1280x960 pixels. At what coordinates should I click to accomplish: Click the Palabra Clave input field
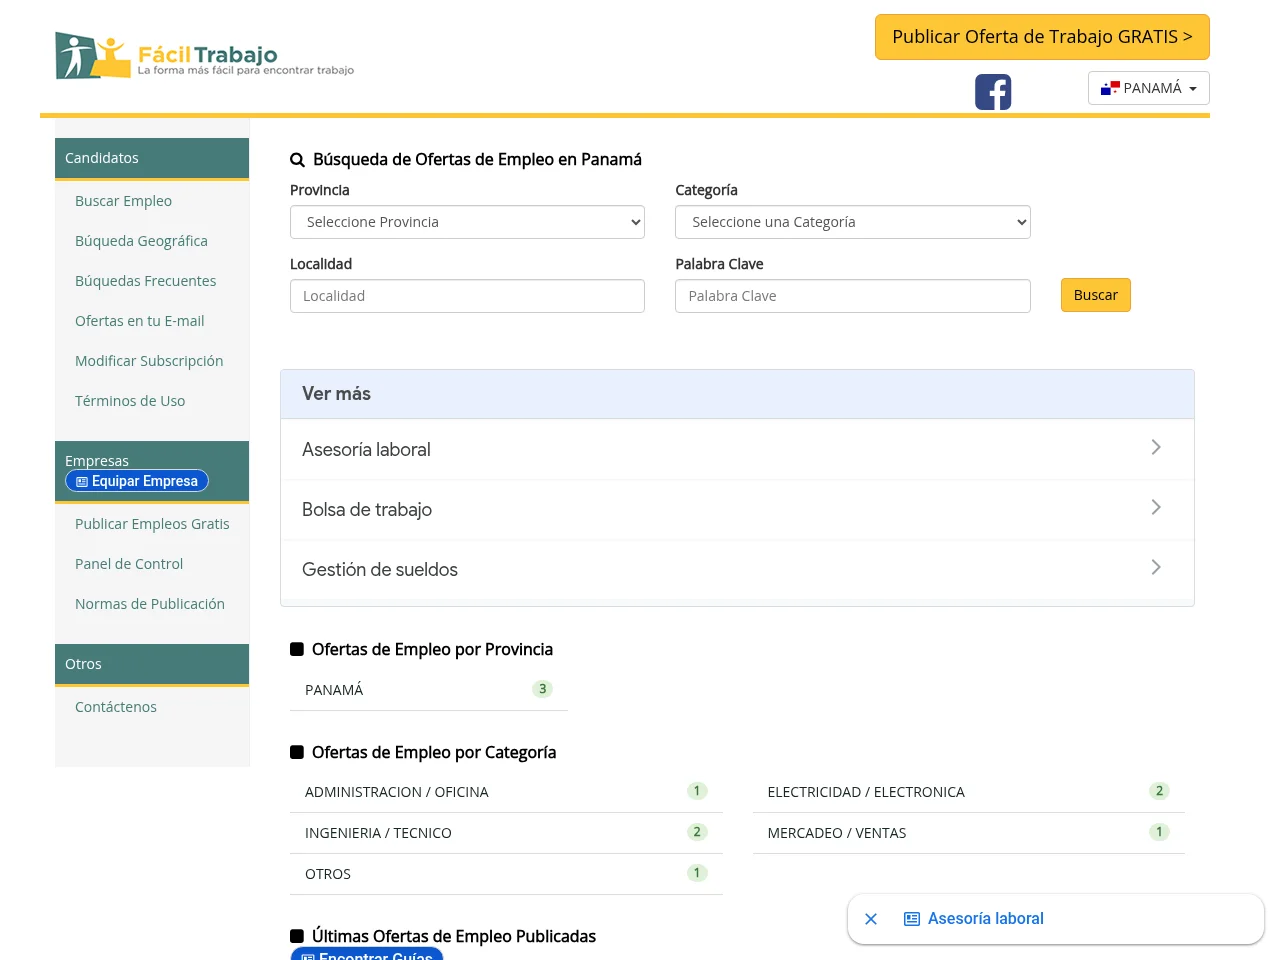click(853, 296)
